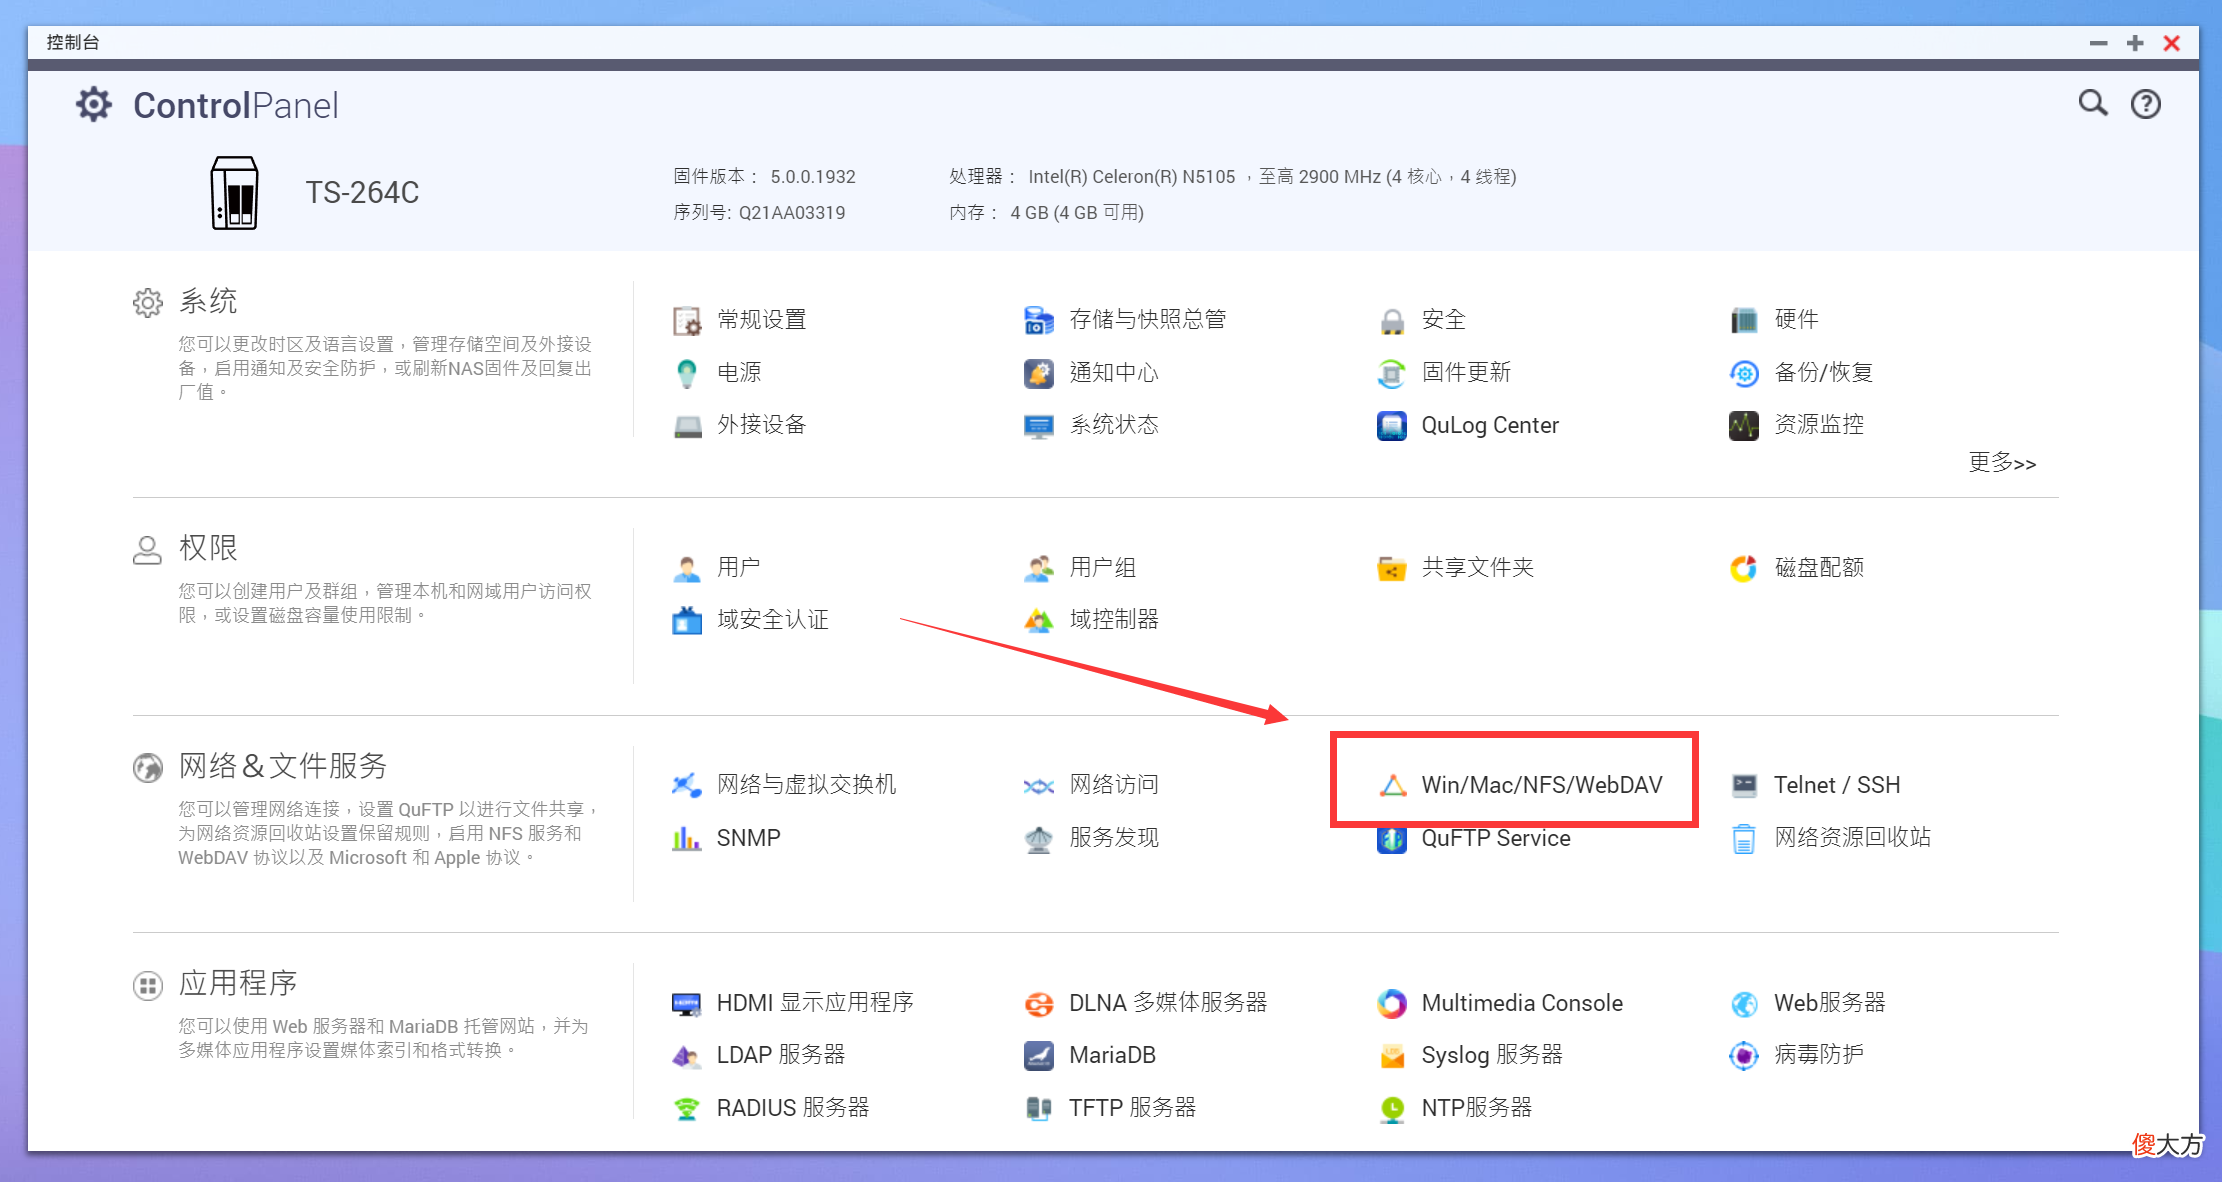
Task: Open LDAP 服务器 icon
Action: pyautogui.click(x=687, y=1056)
